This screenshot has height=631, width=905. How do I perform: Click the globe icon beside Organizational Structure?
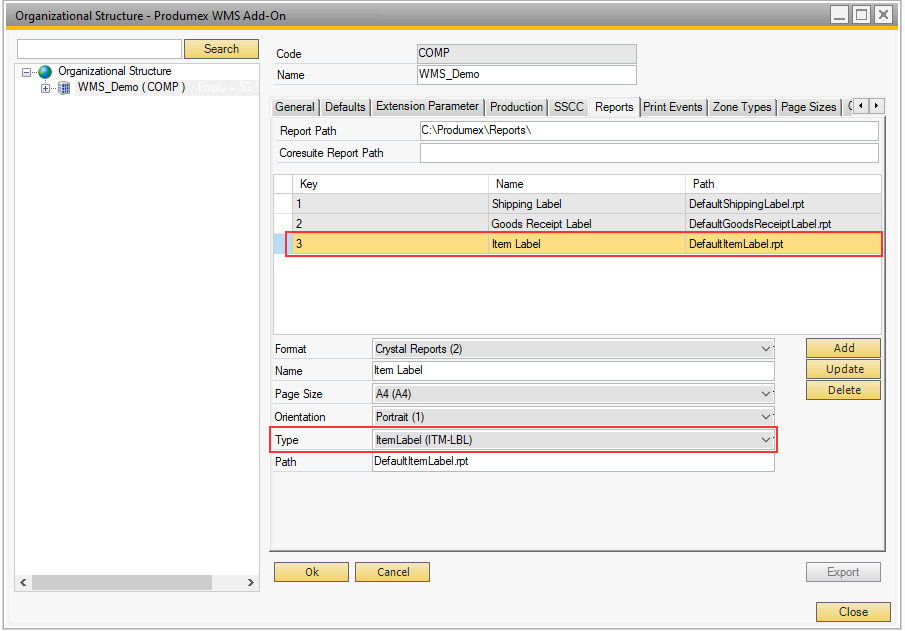(45, 72)
